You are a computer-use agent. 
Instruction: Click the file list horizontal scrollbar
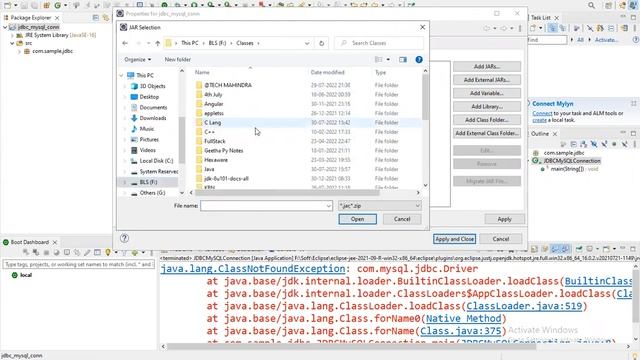(x=288, y=193)
